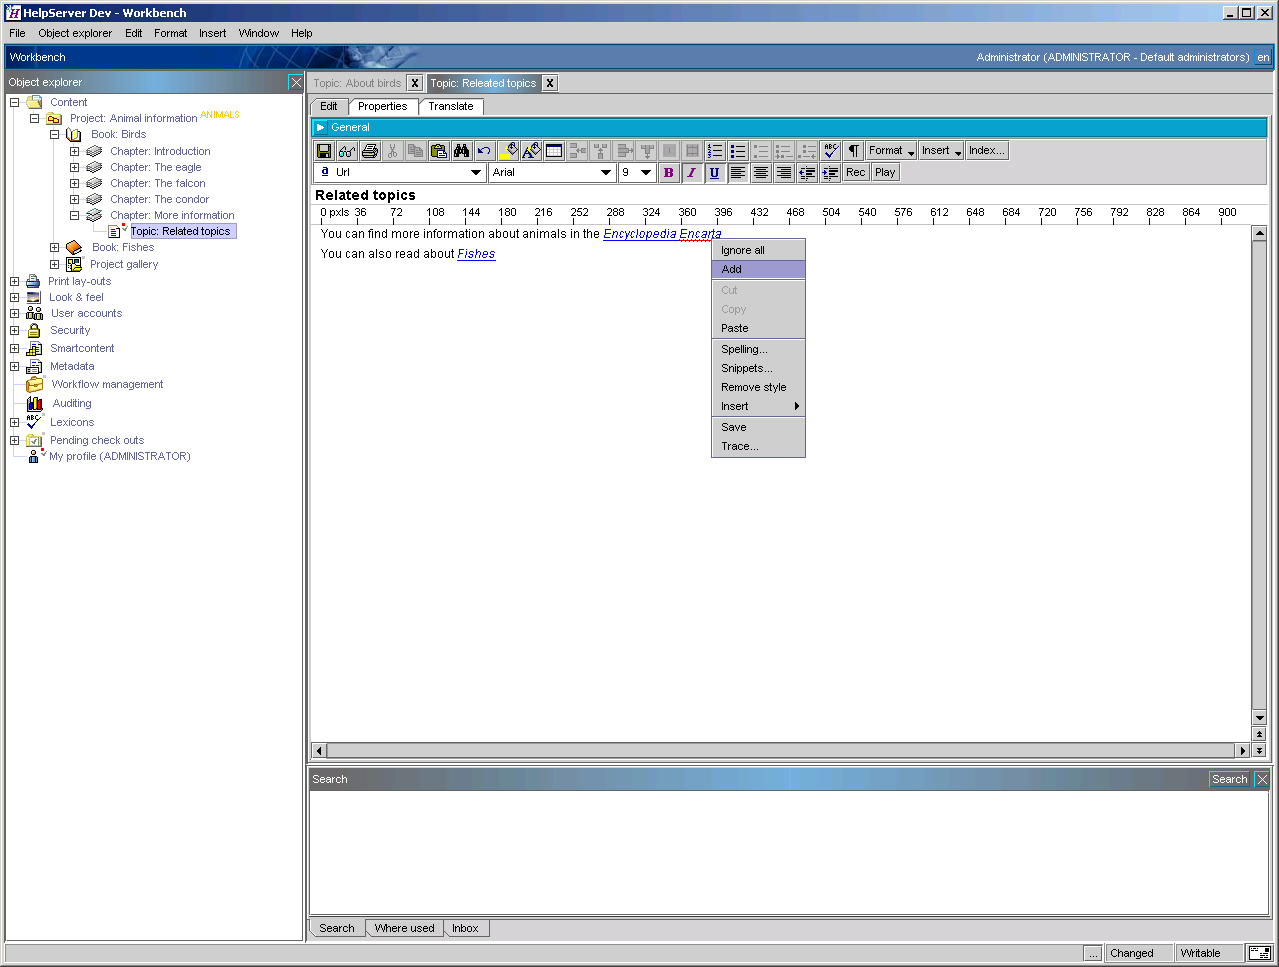Image resolution: width=1279 pixels, height=967 pixels.
Task: Switch to the Properties tab
Action: click(x=383, y=106)
